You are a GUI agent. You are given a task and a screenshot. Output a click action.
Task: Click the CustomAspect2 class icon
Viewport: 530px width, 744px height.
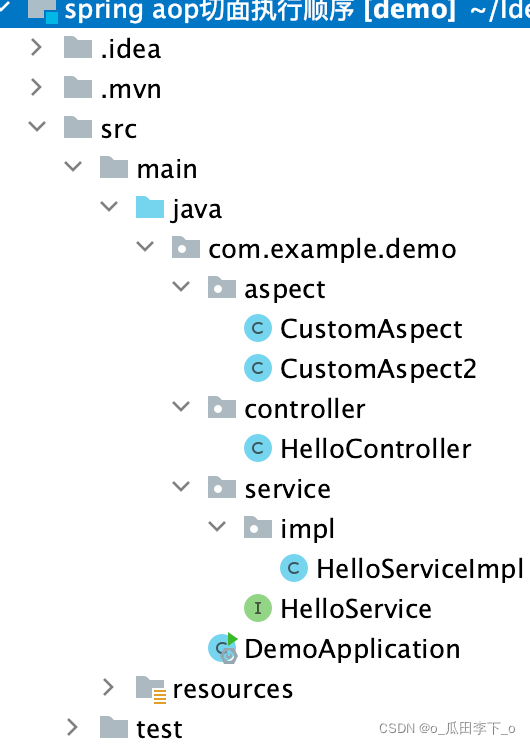(x=258, y=368)
